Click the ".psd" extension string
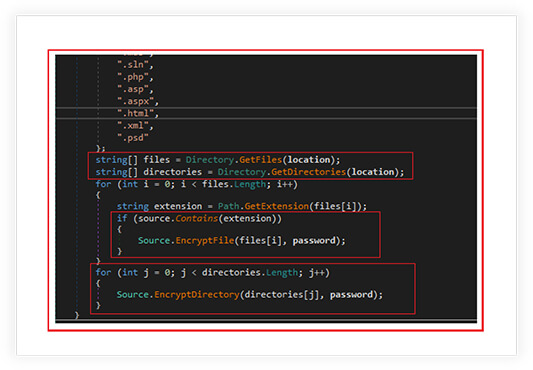This screenshot has width=533, height=370. (x=133, y=138)
